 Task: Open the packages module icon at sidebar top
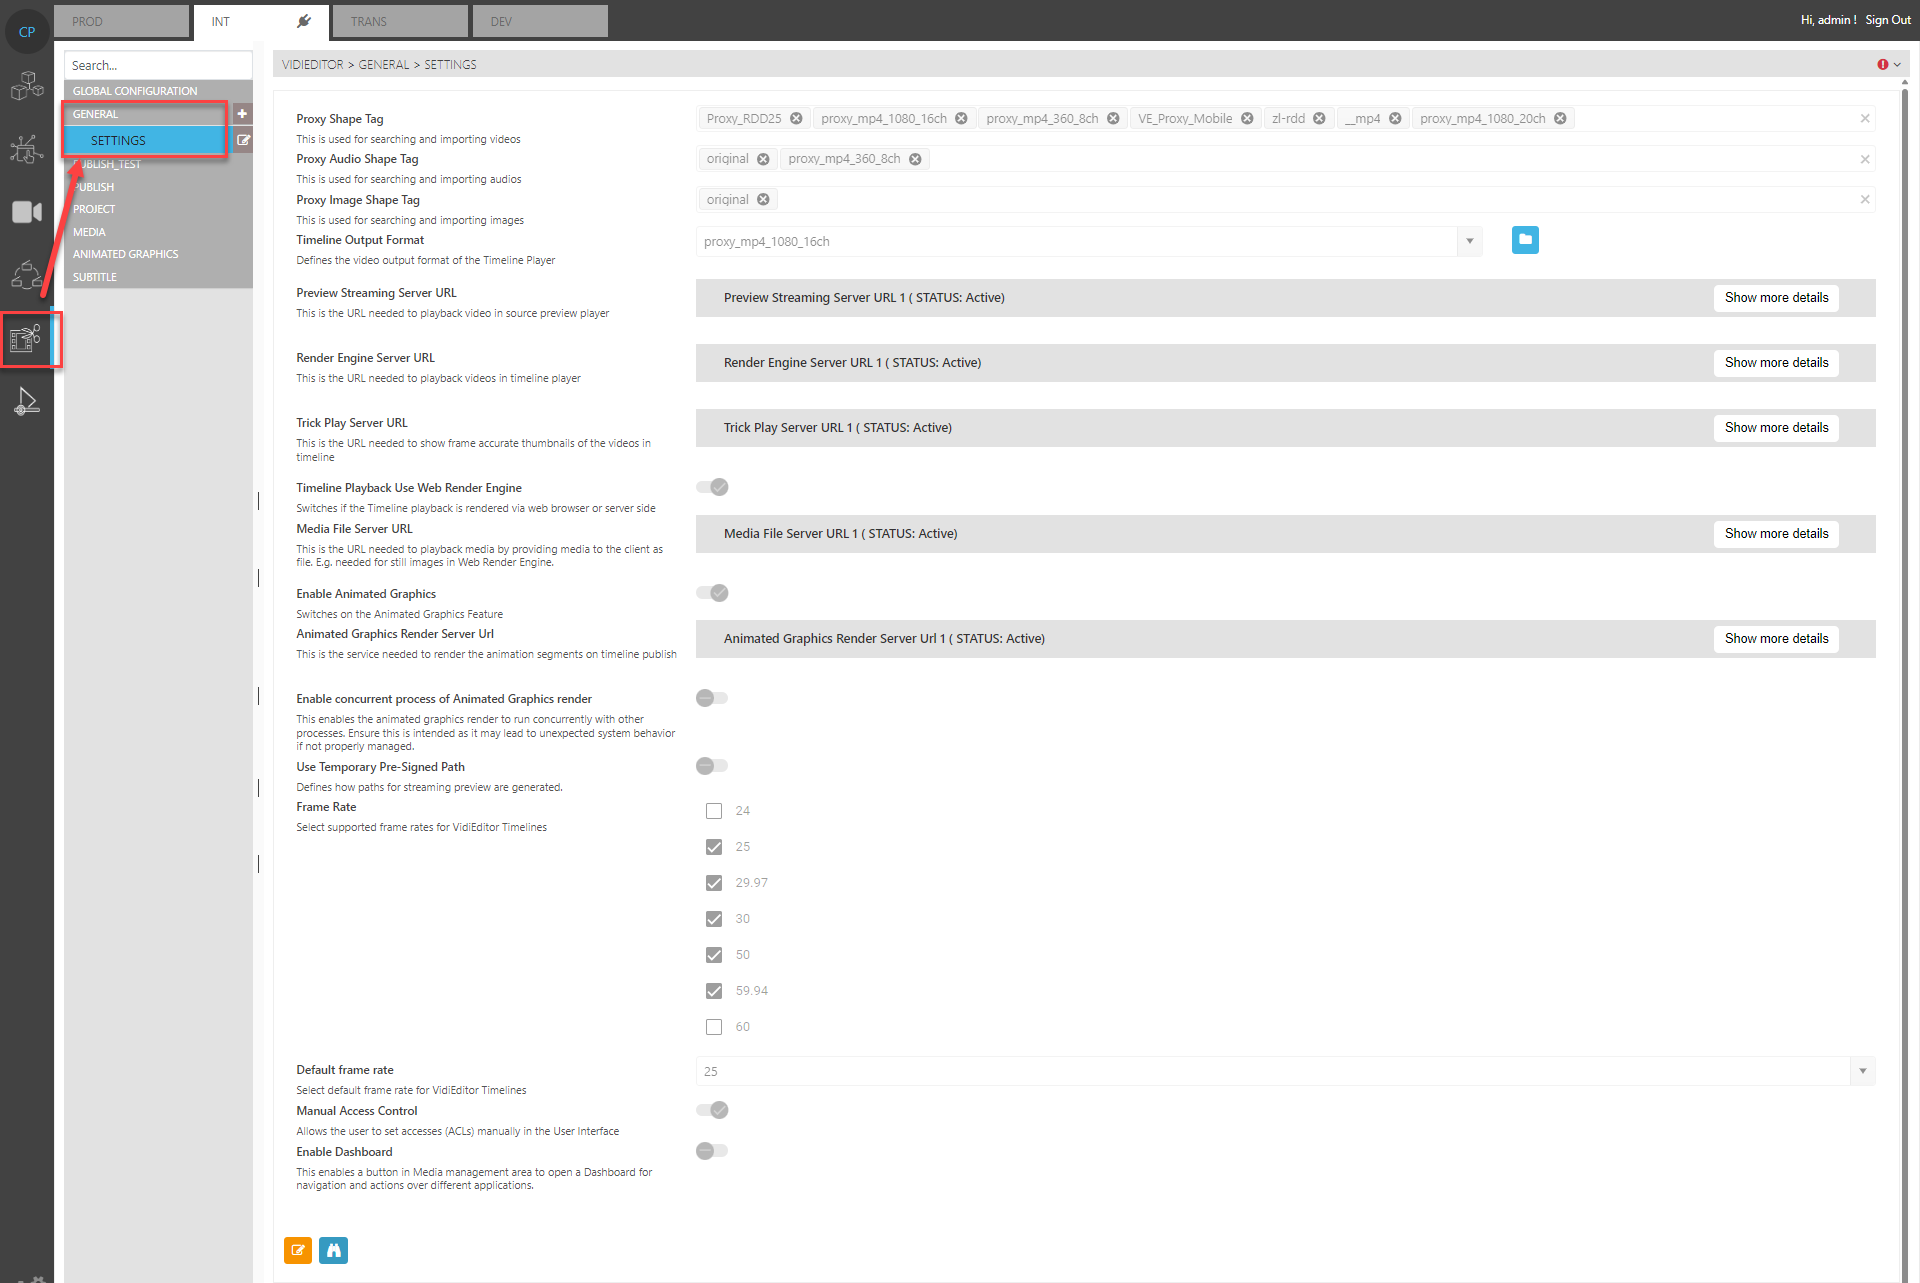coord(26,86)
